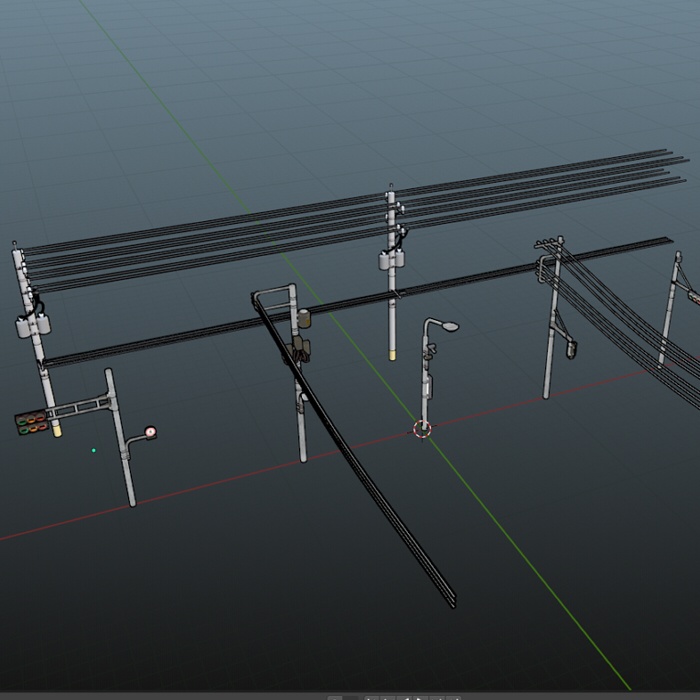The height and width of the screenshot is (700, 700).
Task: Select the transformers on the left utility pole
Action: click(x=33, y=325)
